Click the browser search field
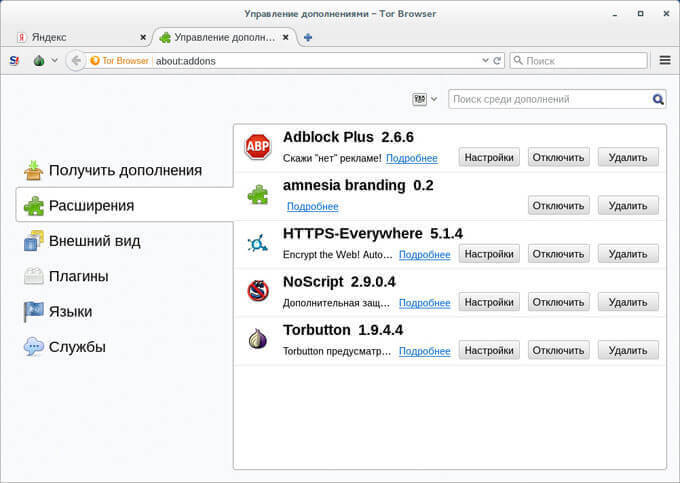680x483 pixels. coord(579,61)
